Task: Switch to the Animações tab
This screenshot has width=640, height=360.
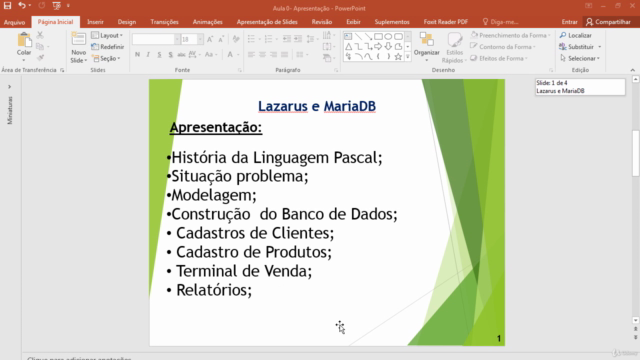Action: 207,22
